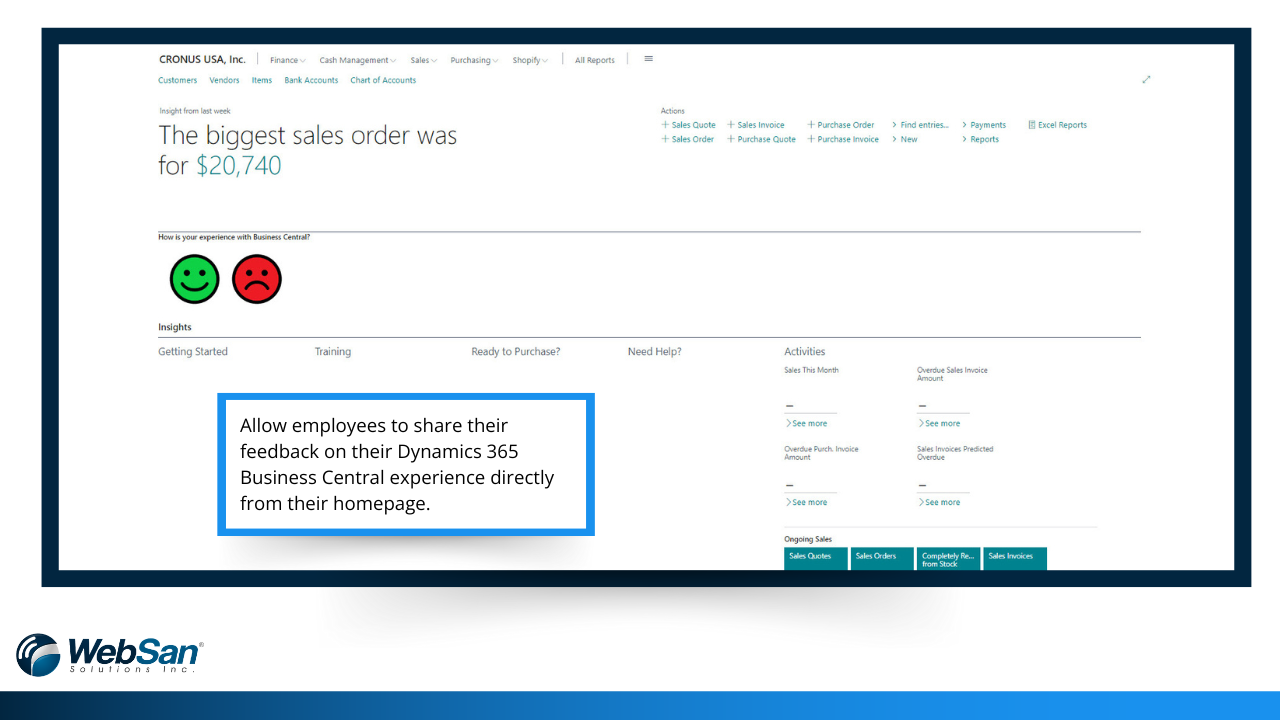Open the hamburger menu next to All Reports

648,59
